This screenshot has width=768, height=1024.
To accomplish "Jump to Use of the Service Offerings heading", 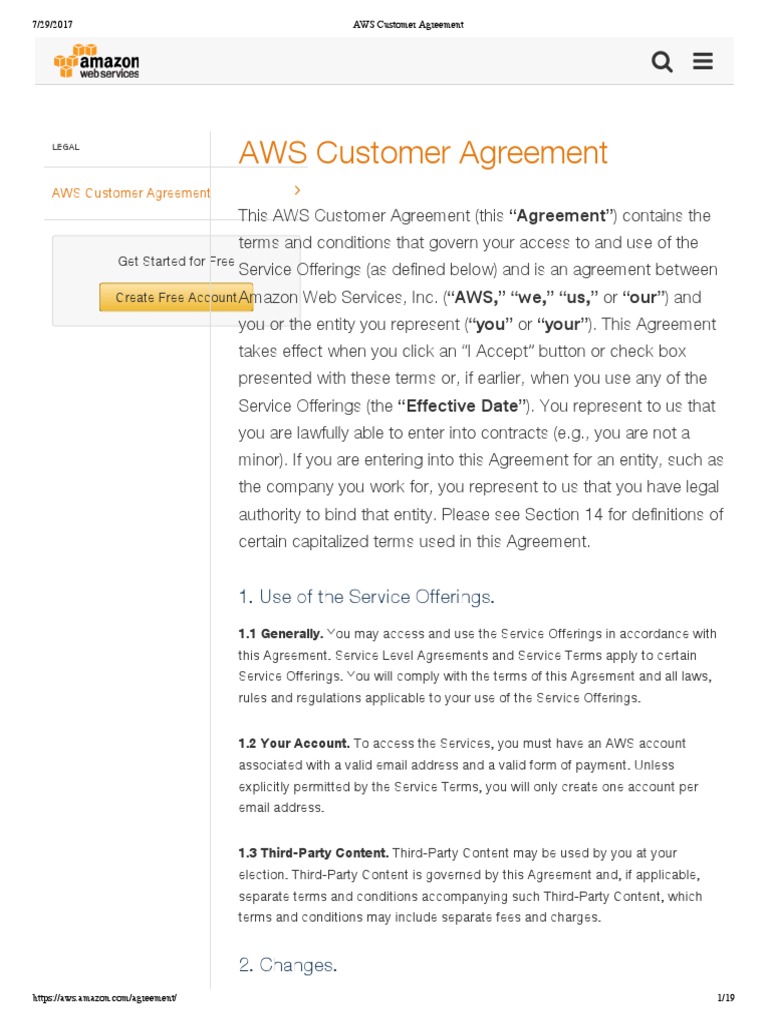I will click(366, 597).
